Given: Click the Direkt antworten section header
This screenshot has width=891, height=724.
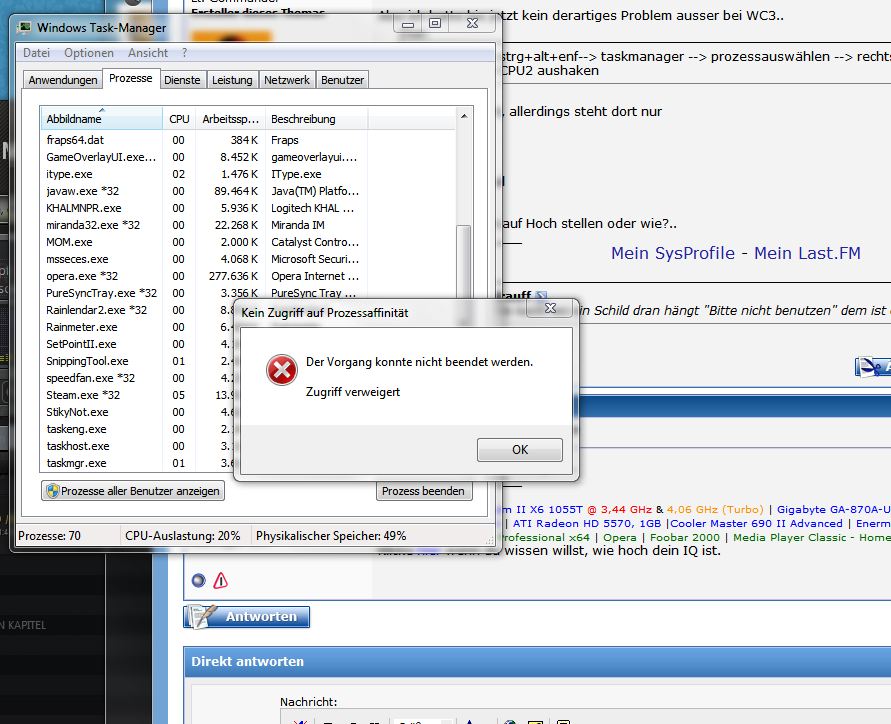Looking at the screenshot, I should pos(247,661).
